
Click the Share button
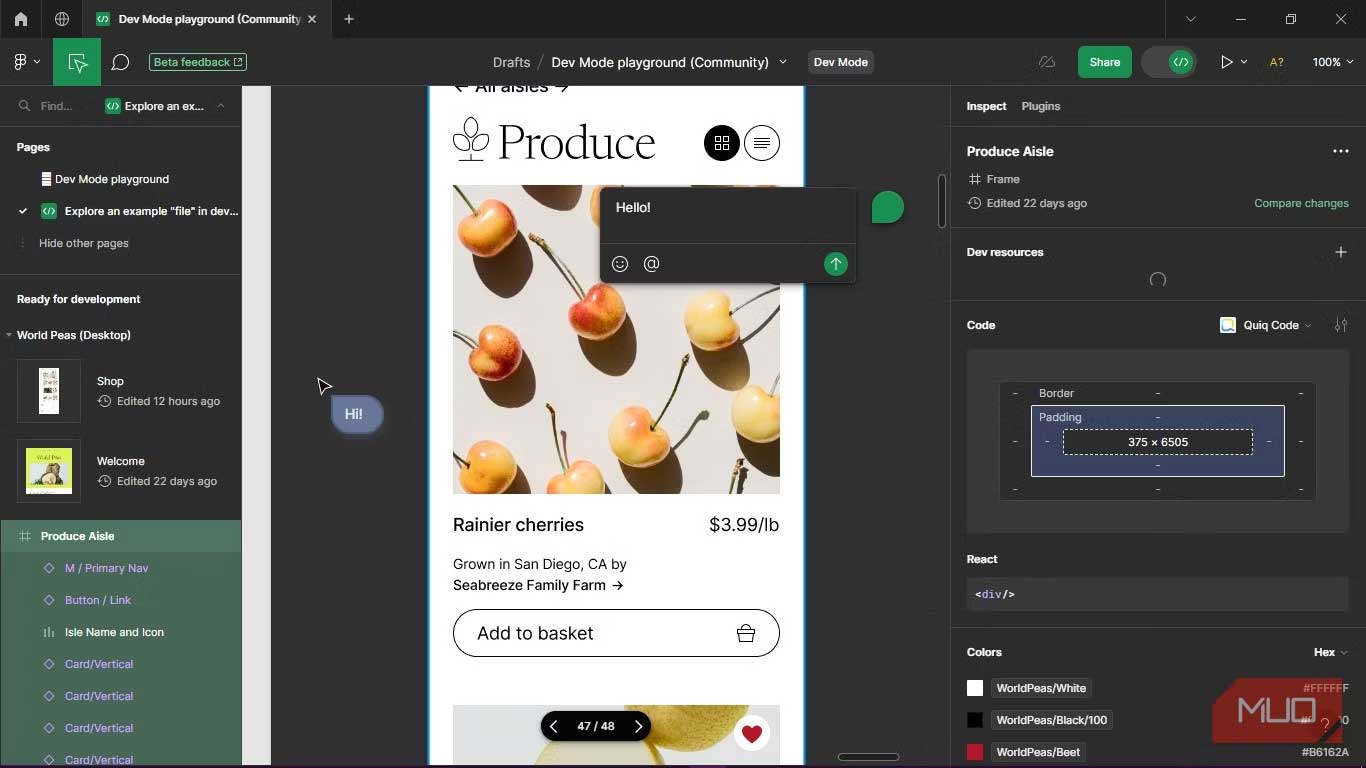pos(1104,61)
